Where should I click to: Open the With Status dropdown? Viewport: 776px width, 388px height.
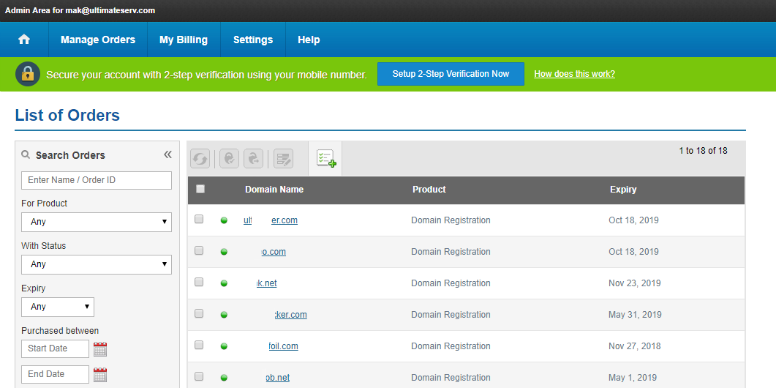tap(97, 264)
